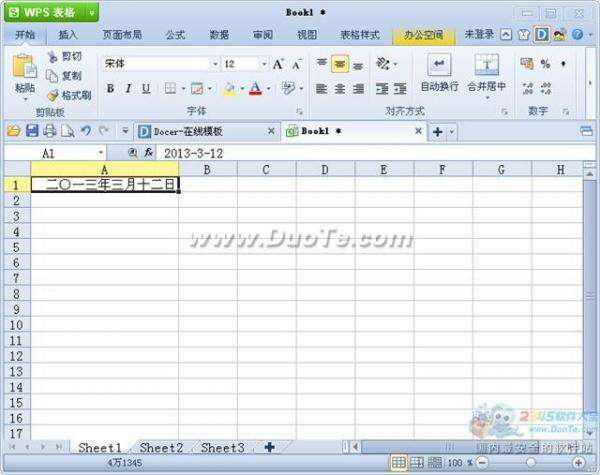
Task: Click the Undo arrow icon
Action: (86, 131)
